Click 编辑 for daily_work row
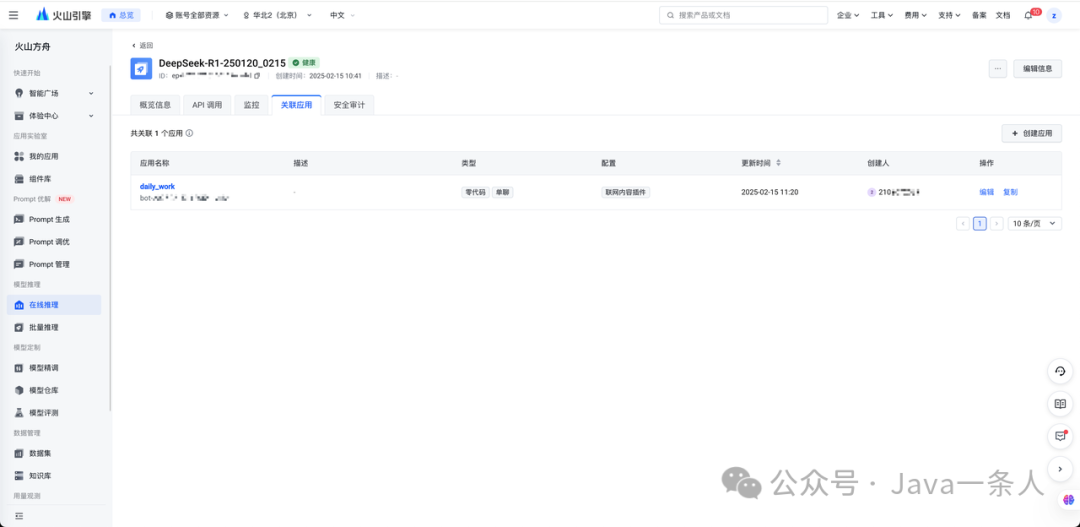 pos(986,192)
